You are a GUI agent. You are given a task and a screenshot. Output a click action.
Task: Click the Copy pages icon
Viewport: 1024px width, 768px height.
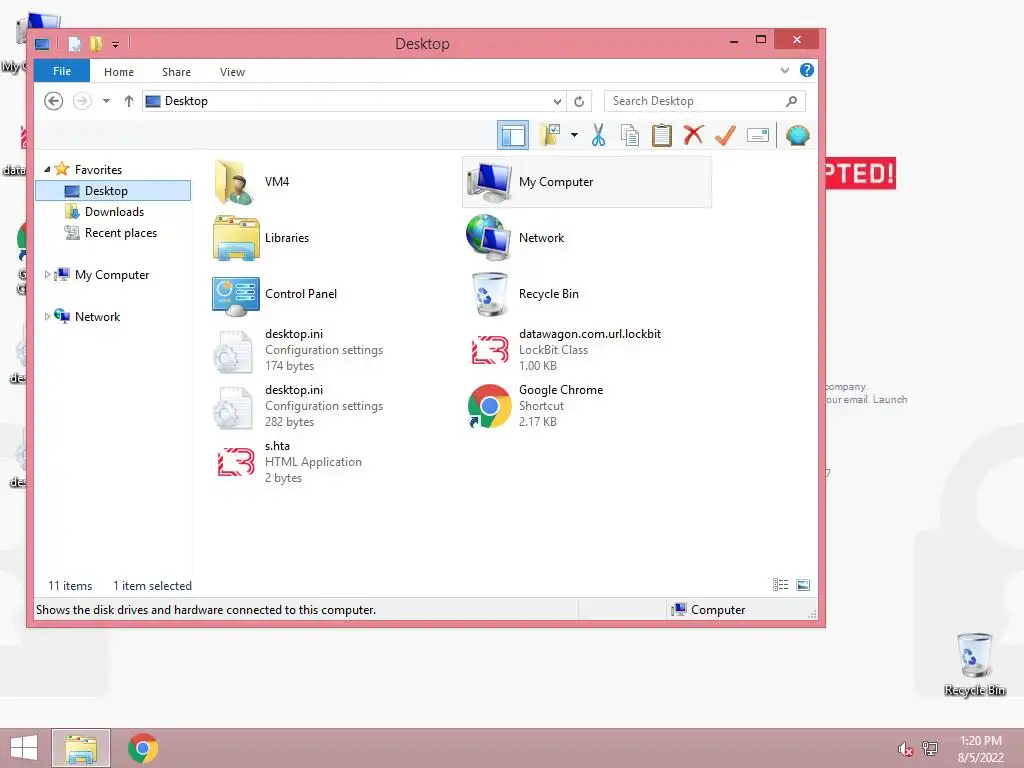[630, 135]
